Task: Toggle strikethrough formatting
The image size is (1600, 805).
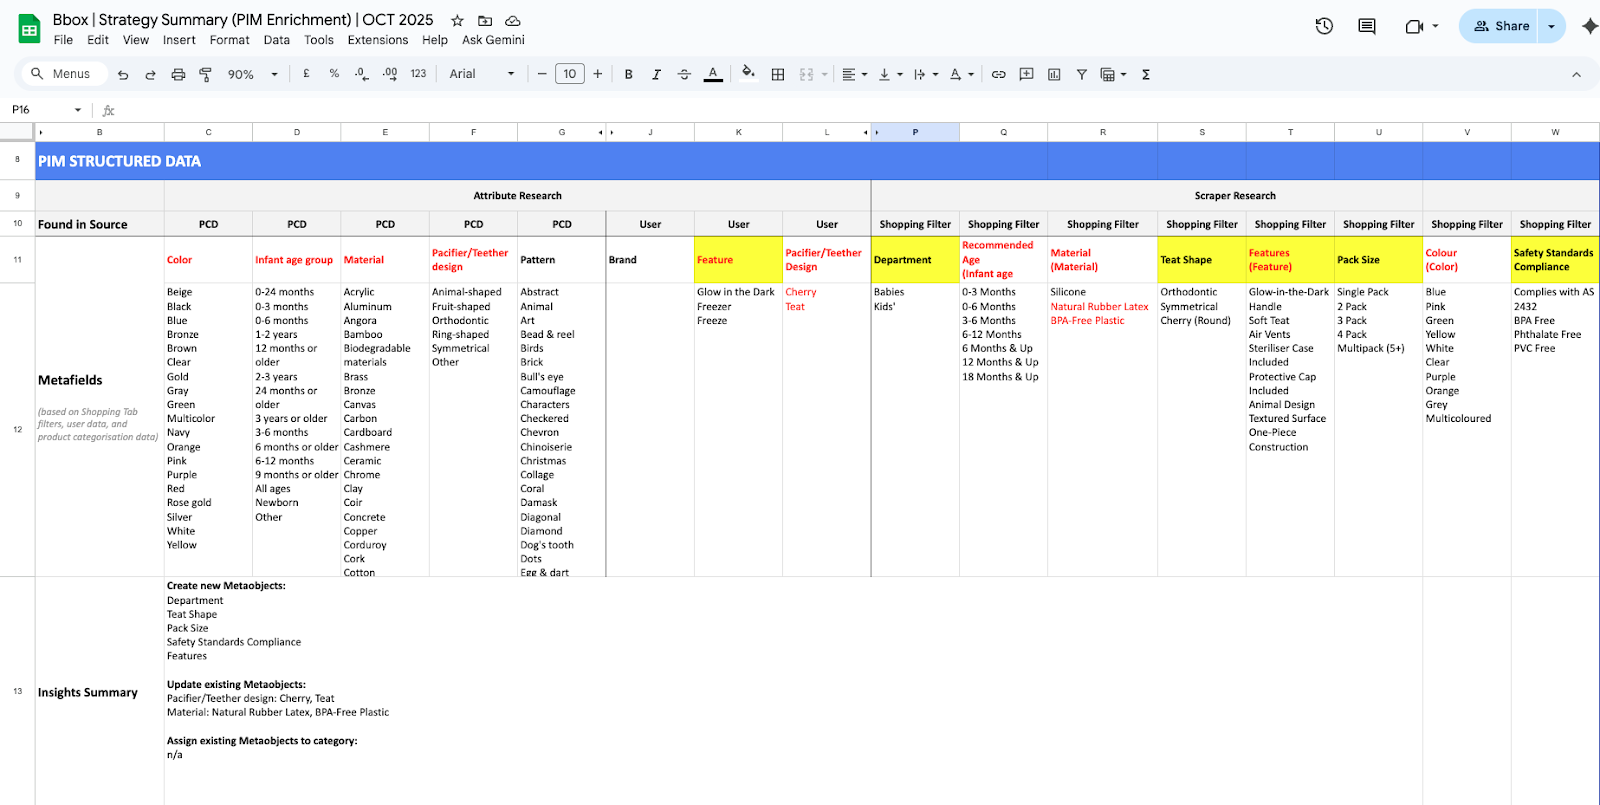Action: click(684, 74)
